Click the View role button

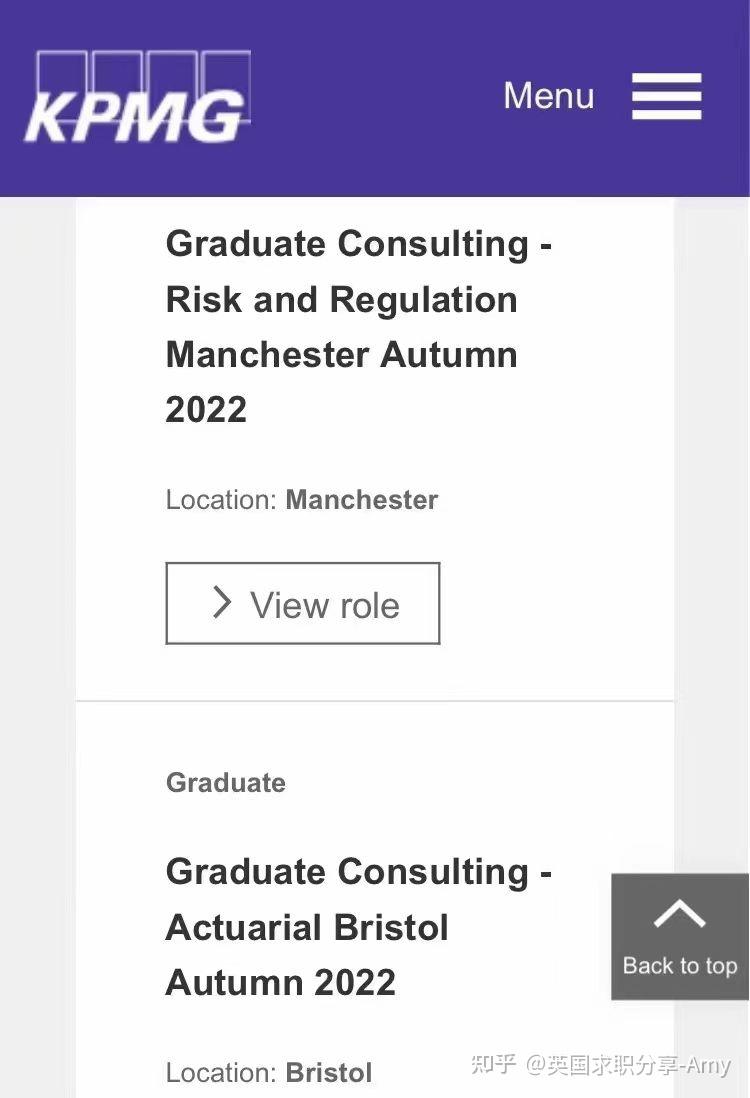302,603
